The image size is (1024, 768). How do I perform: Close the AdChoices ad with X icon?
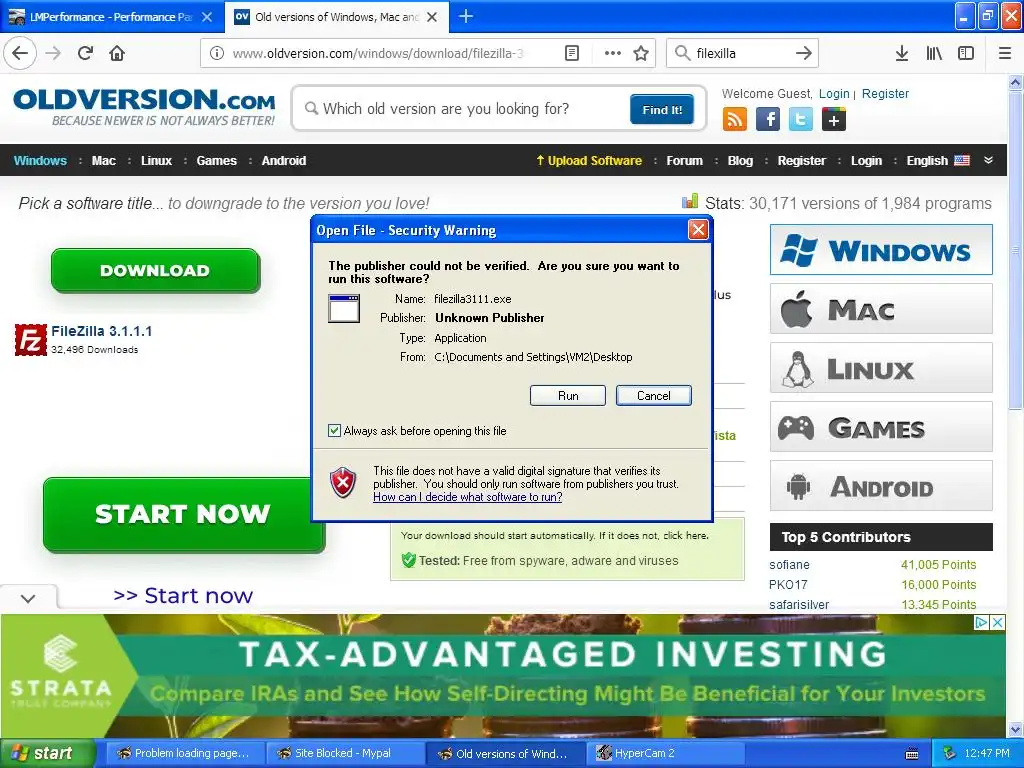[x=997, y=622]
